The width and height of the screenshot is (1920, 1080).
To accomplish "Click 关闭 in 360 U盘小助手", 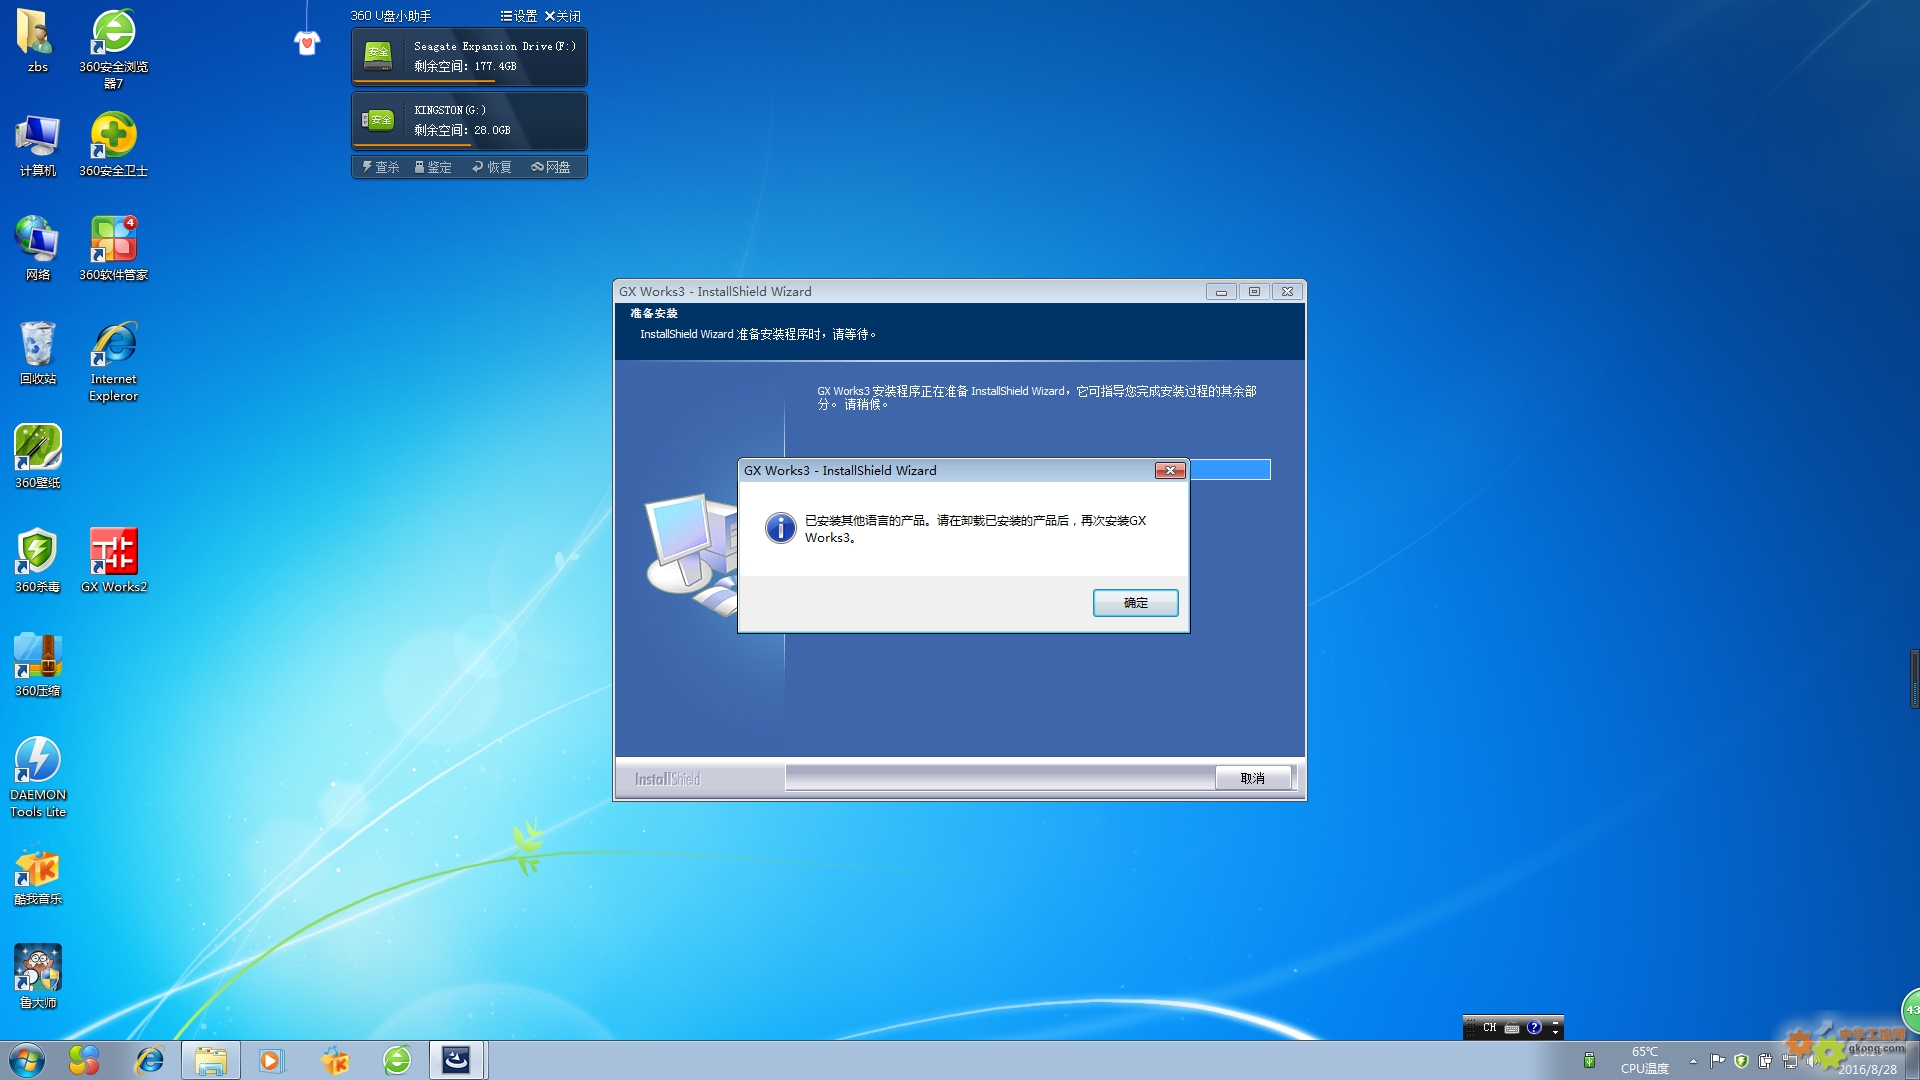I will [563, 16].
